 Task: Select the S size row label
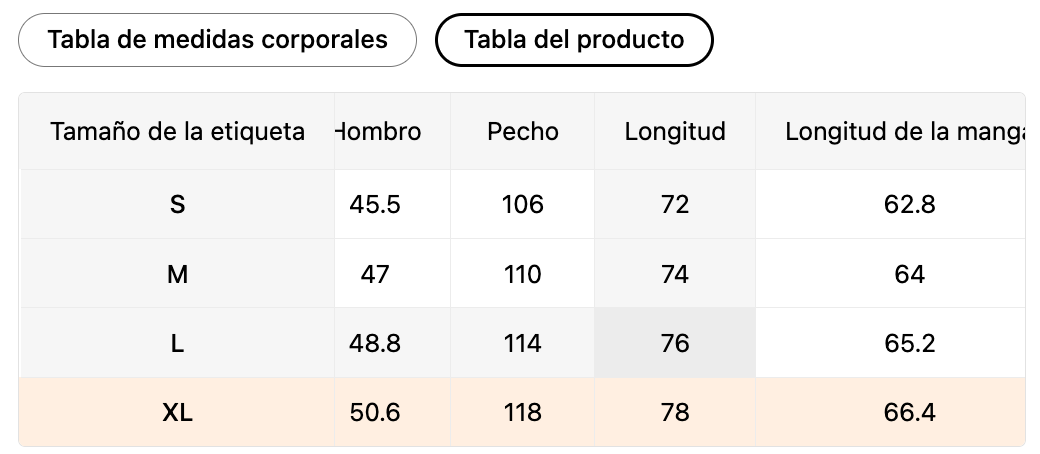coord(177,205)
